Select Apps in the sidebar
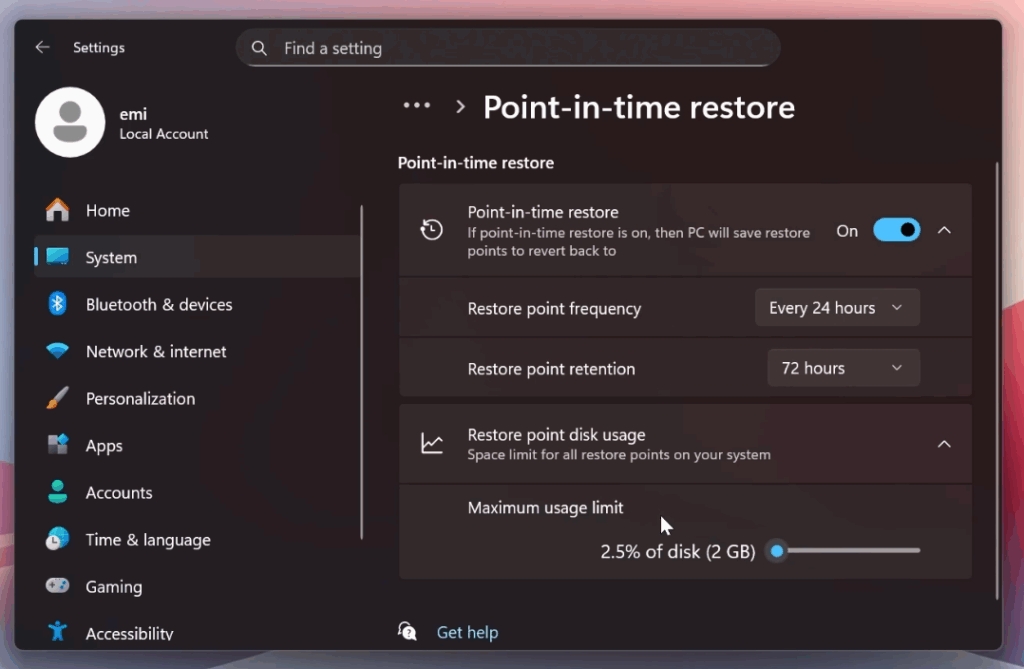Screen dimensions: 1024x669 pyautogui.click(x=104, y=446)
